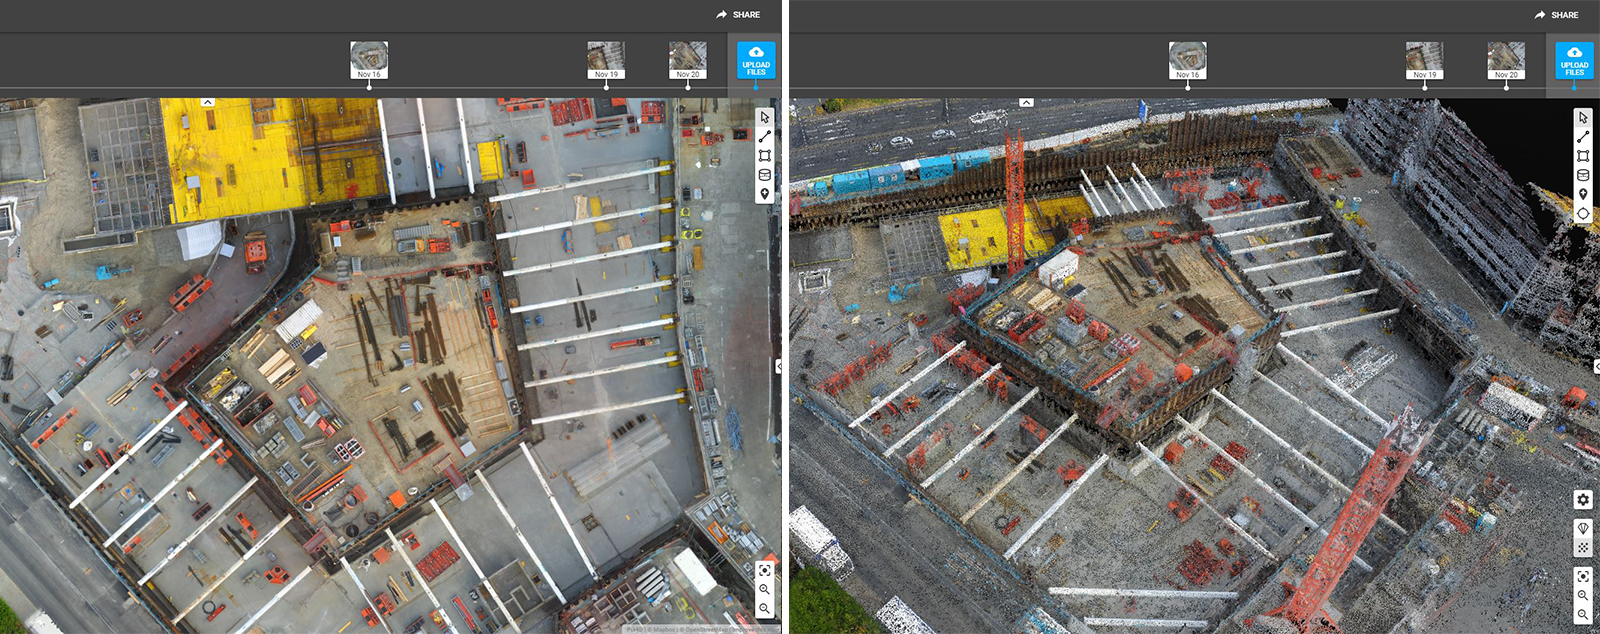Choose the volume measurement tool in left map
Screen dimensions: 1600x634
pyautogui.click(x=765, y=175)
